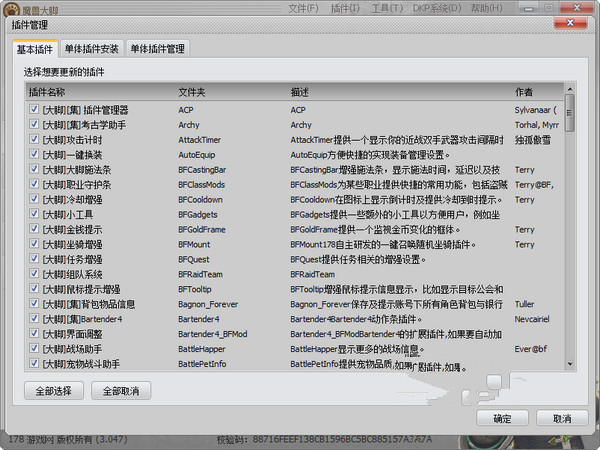600x450 pixels.
Task: Uncheck the [大脚][集]考古学助手 checkbox
Action: [34, 124]
